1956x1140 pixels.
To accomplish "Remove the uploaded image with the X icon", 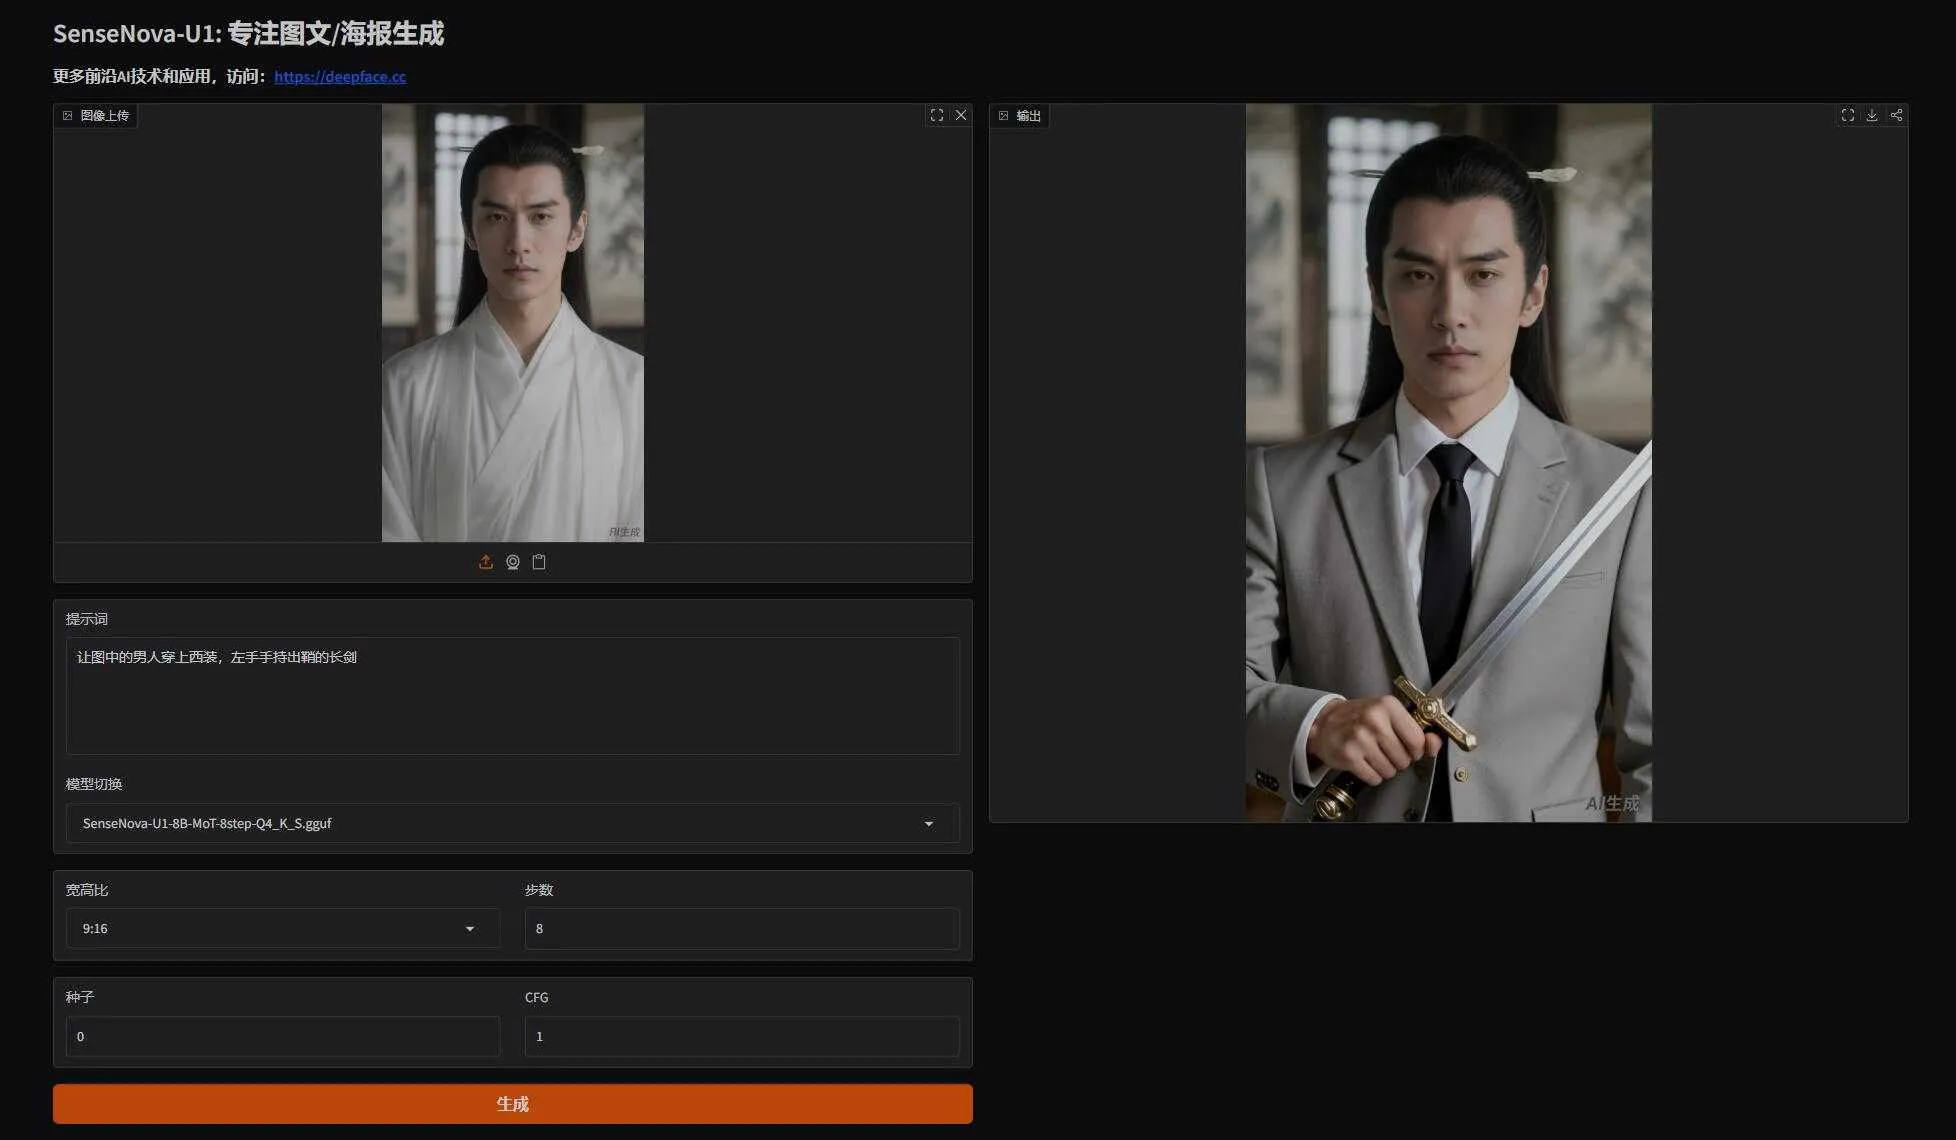I will 961,115.
